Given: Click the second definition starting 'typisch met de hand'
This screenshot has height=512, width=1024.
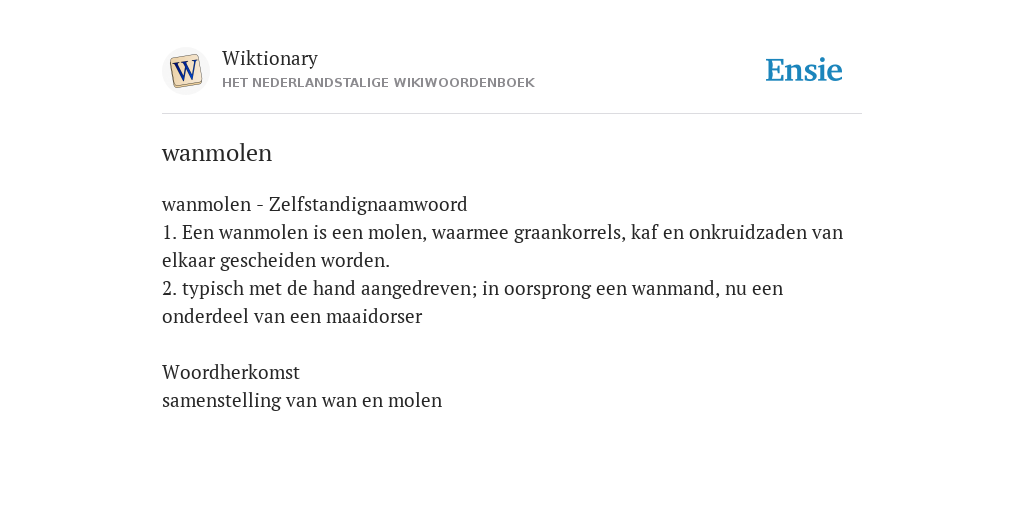Looking at the screenshot, I should point(472,302).
